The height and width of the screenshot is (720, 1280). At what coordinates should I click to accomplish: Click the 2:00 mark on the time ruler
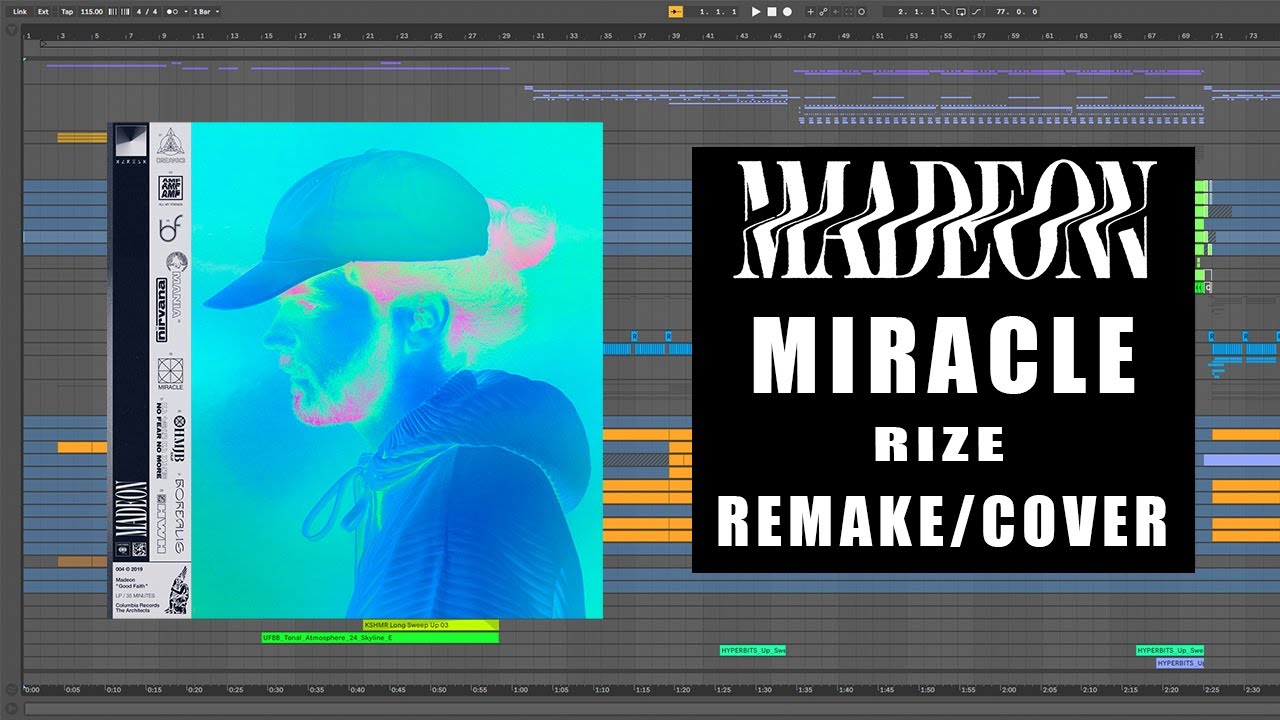click(x=1011, y=689)
